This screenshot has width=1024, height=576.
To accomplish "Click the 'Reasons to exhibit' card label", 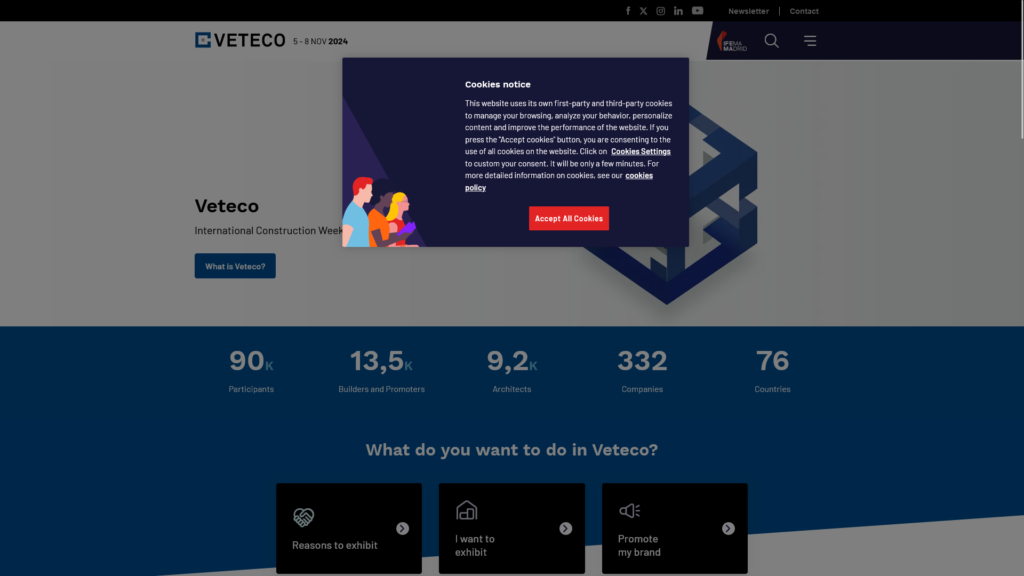I will point(334,545).
